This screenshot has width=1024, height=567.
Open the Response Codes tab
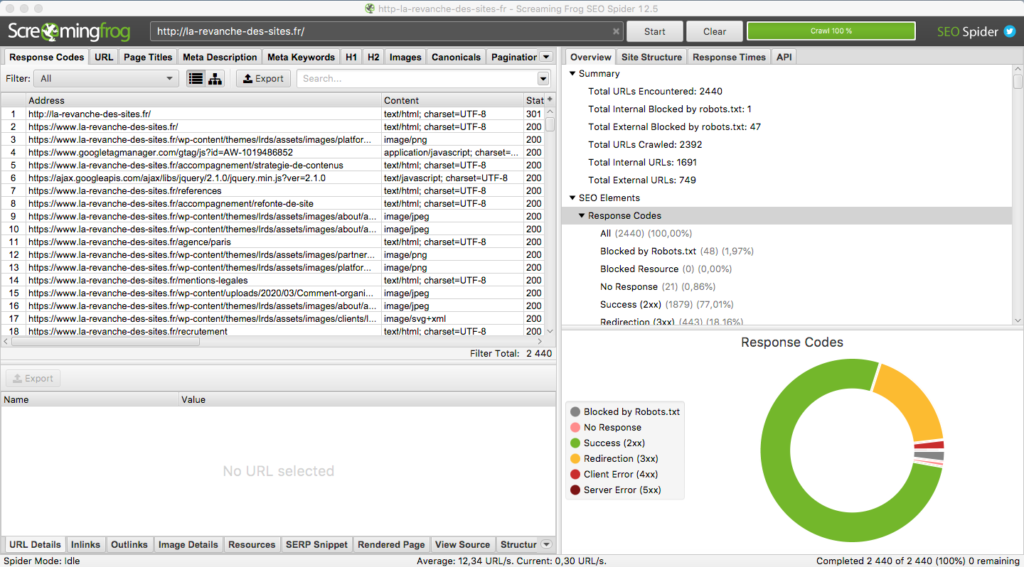click(46, 57)
